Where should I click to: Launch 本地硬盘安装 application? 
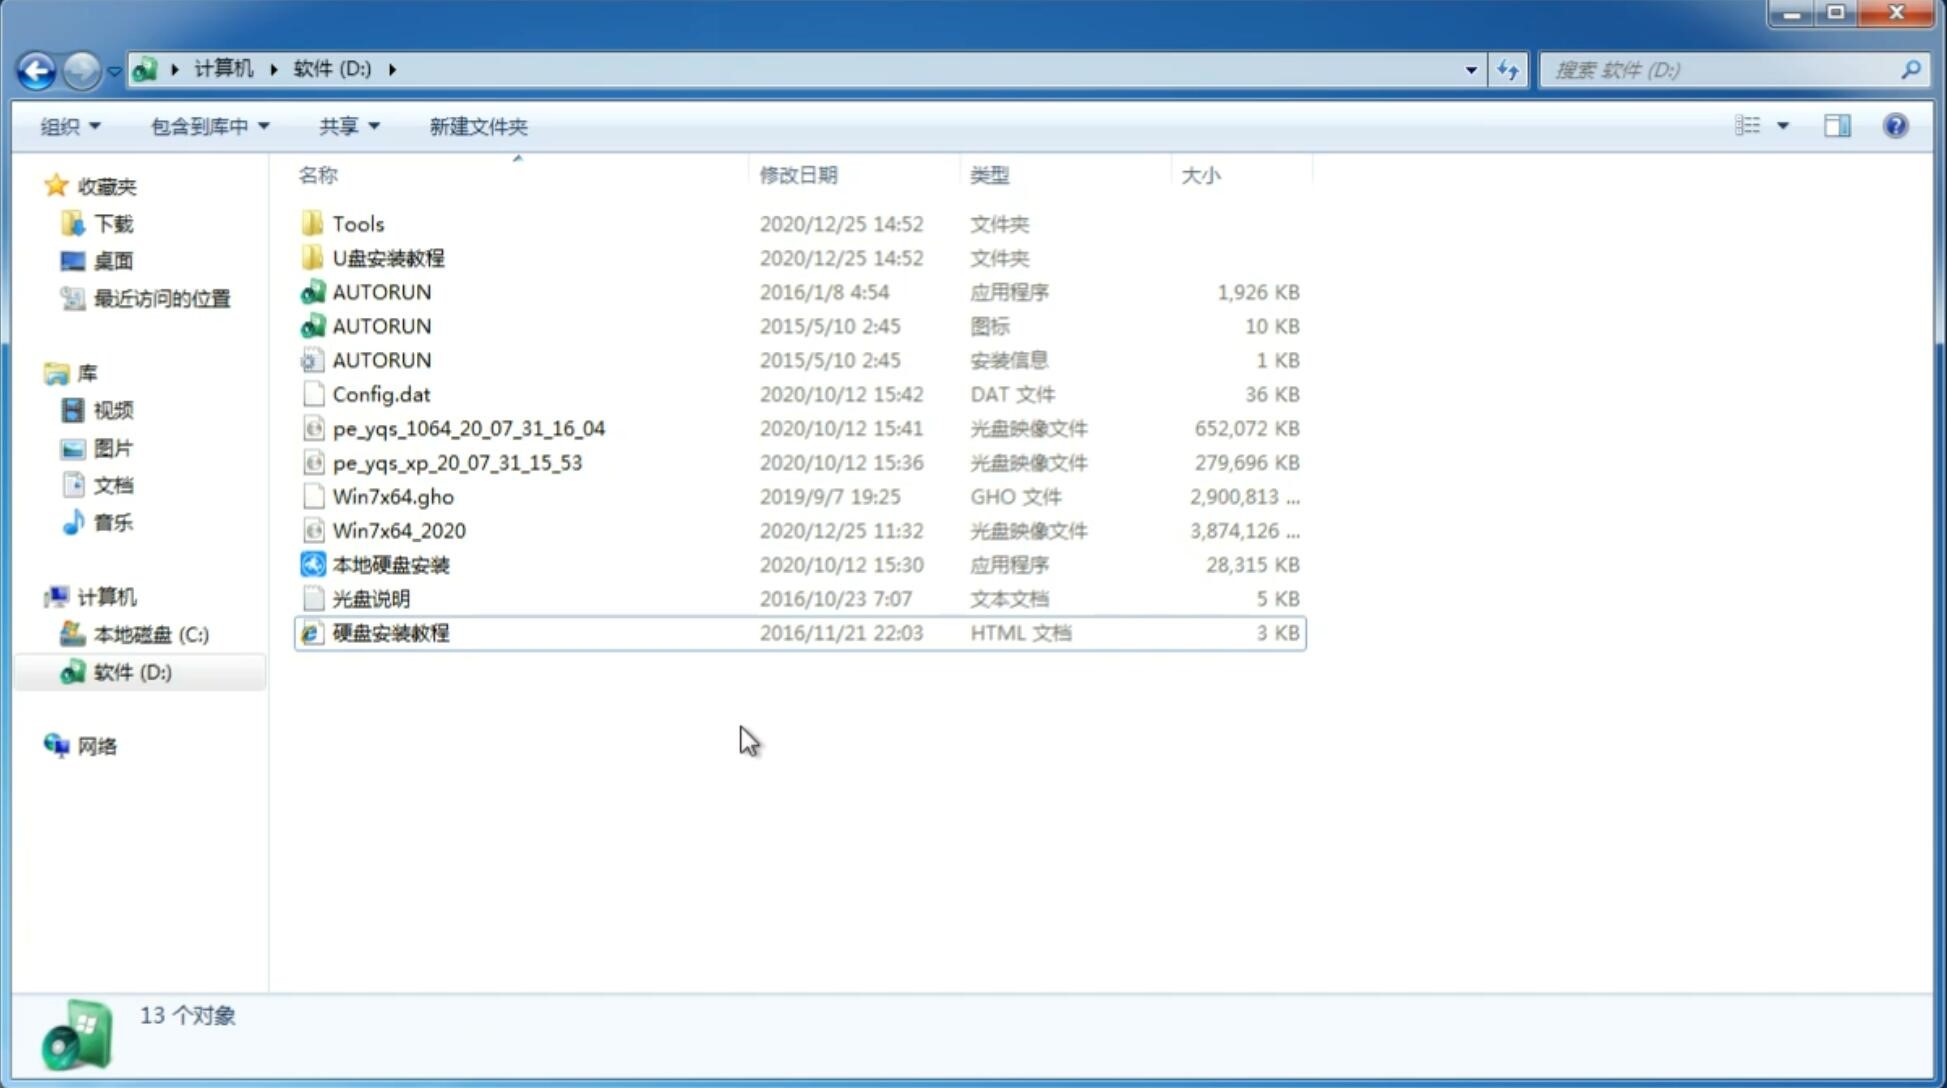(390, 564)
